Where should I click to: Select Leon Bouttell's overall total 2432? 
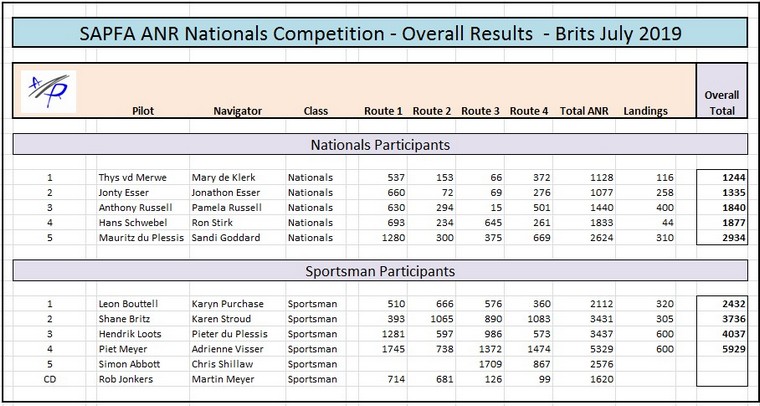[727, 303]
